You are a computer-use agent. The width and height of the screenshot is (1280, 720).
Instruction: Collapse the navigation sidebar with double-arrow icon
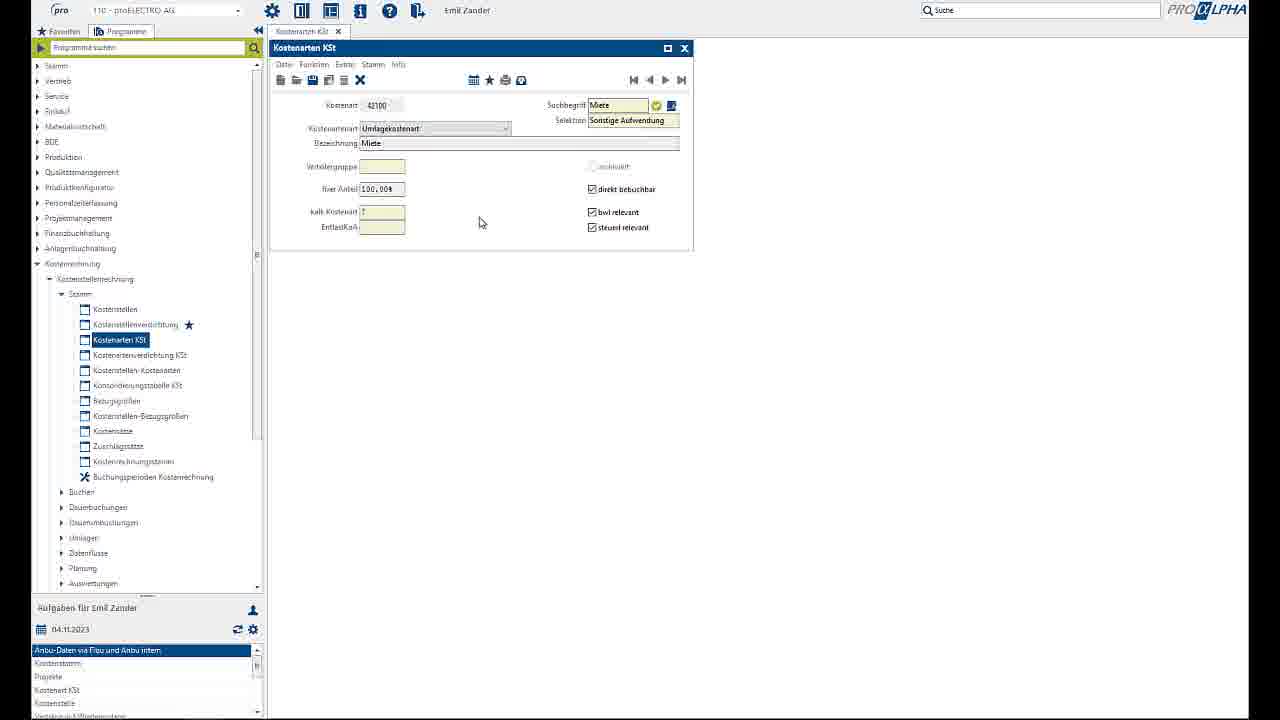click(258, 31)
